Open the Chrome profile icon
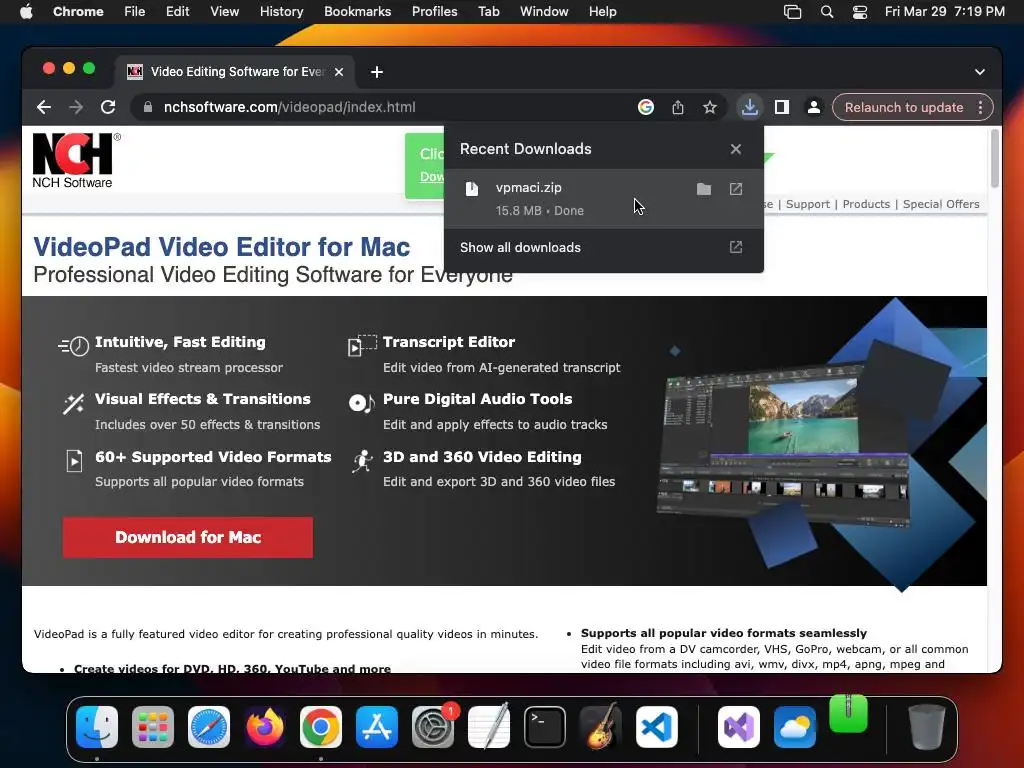 tap(814, 107)
